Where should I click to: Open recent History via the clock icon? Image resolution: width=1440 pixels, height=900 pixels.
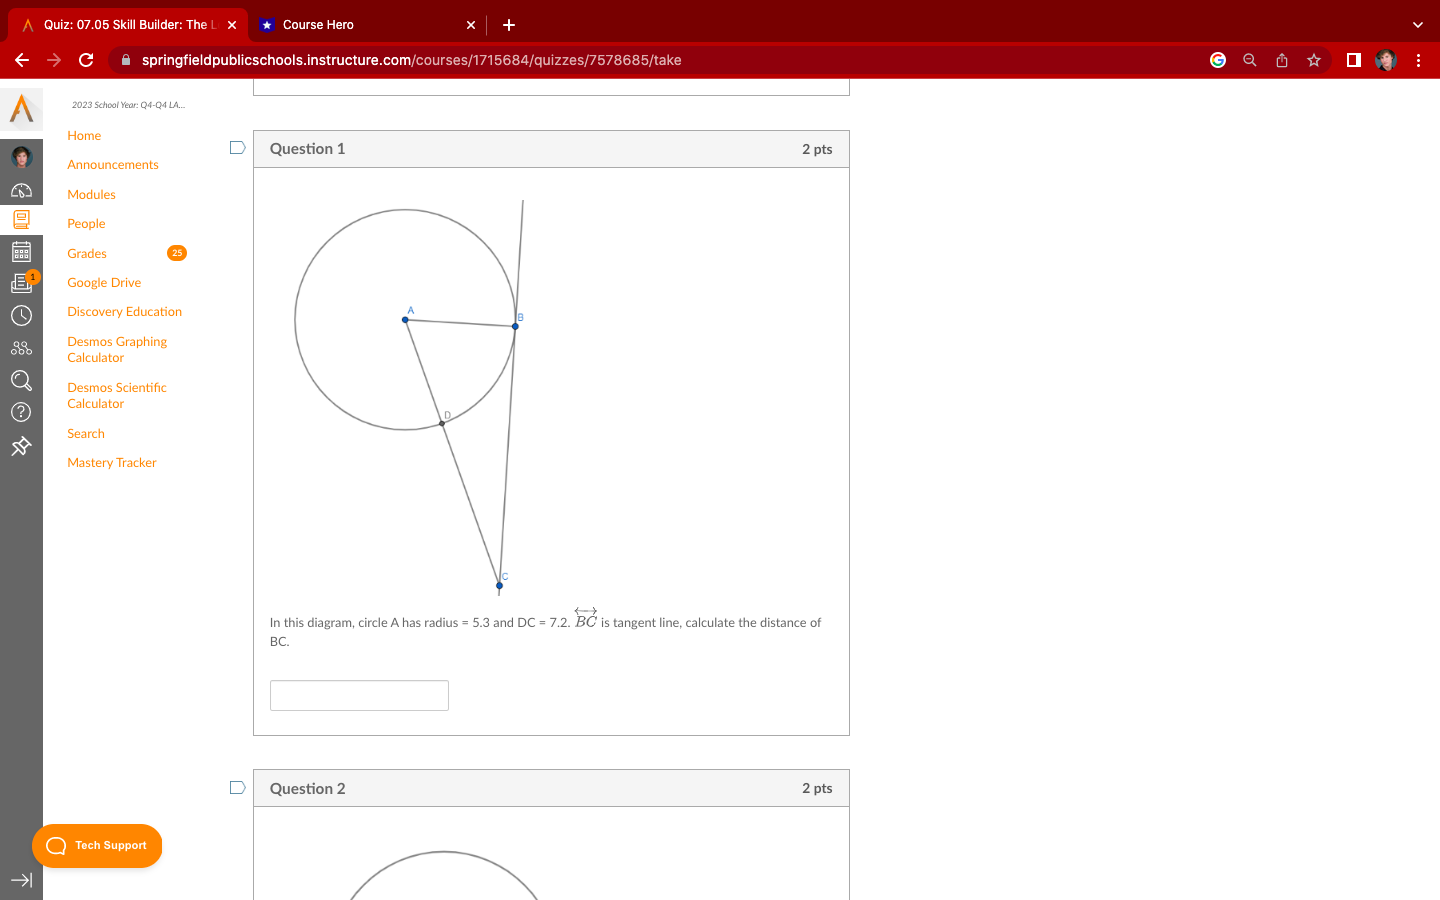point(22,315)
